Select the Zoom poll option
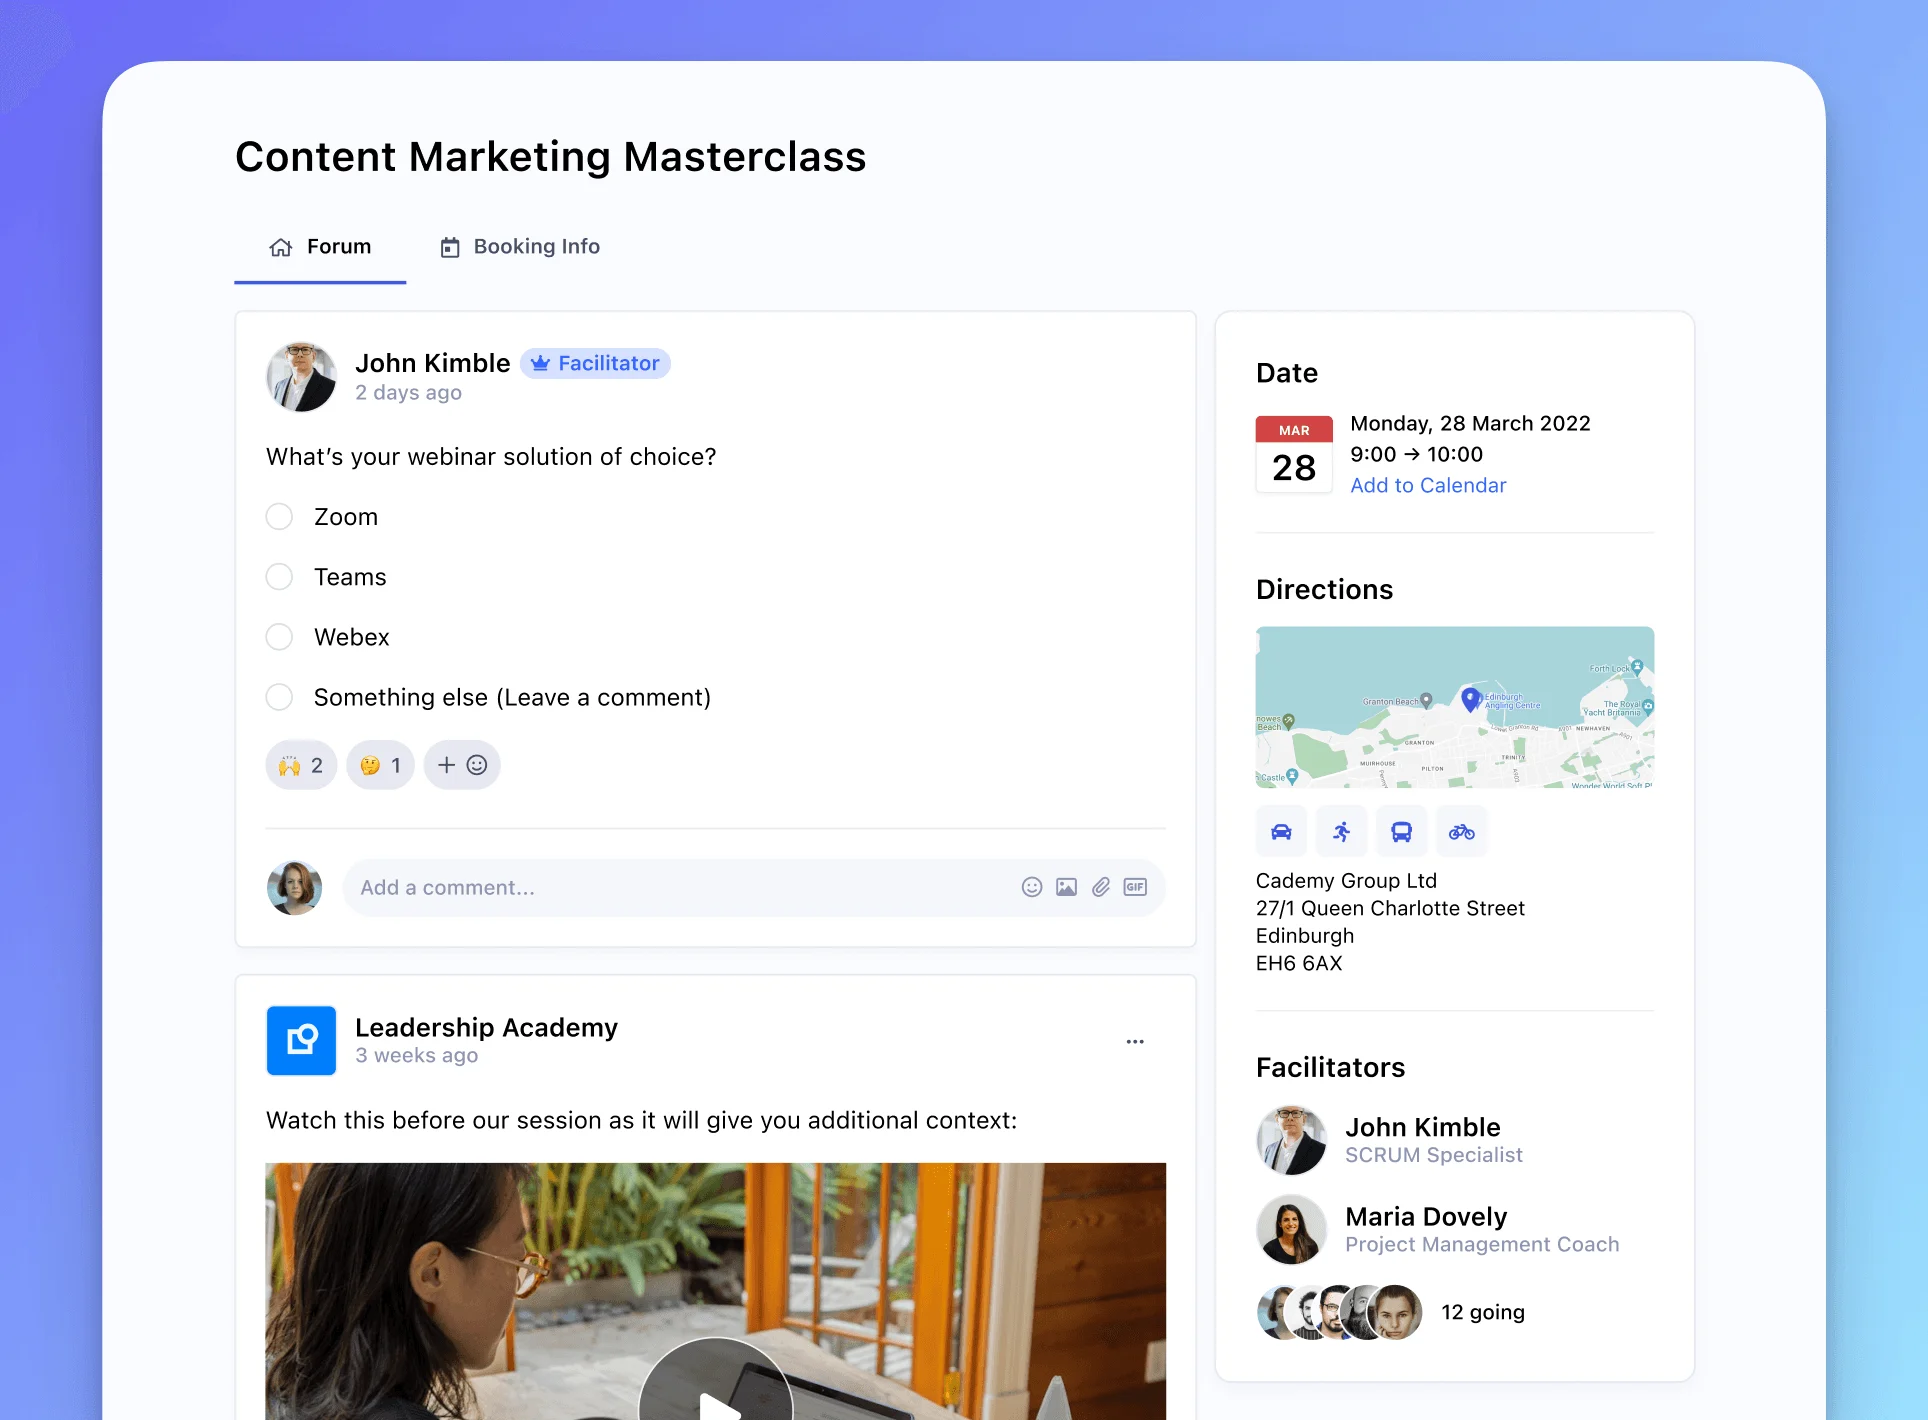Screen dimensions: 1928x1420 [280, 517]
